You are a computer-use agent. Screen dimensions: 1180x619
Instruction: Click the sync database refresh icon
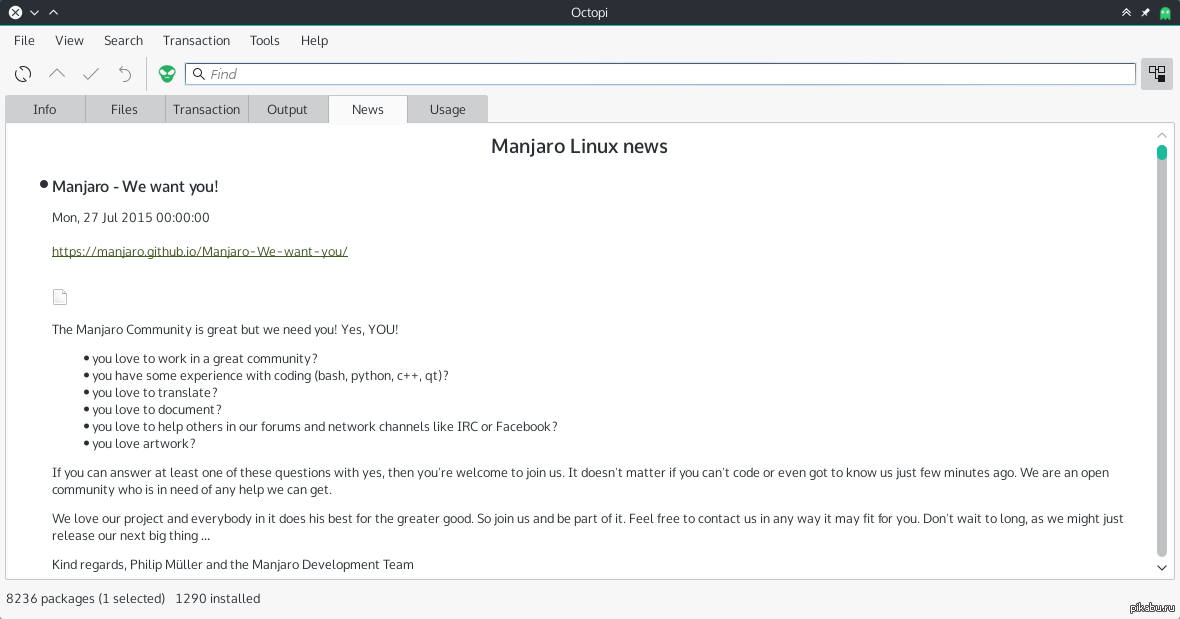click(x=23, y=74)
